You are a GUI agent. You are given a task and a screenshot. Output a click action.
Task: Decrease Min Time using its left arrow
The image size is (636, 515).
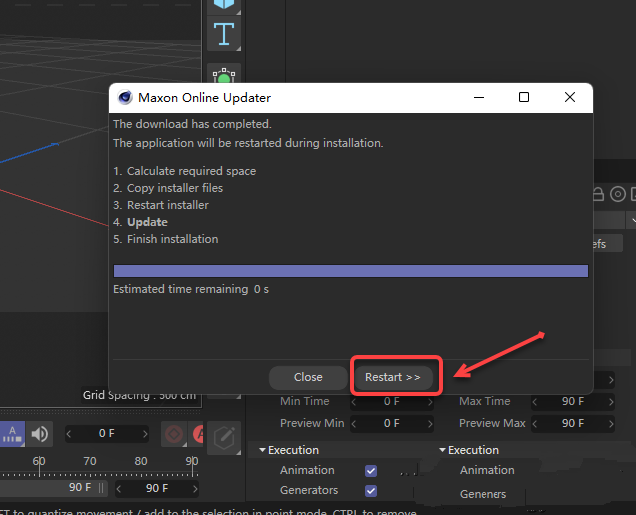tap(354, 402)
